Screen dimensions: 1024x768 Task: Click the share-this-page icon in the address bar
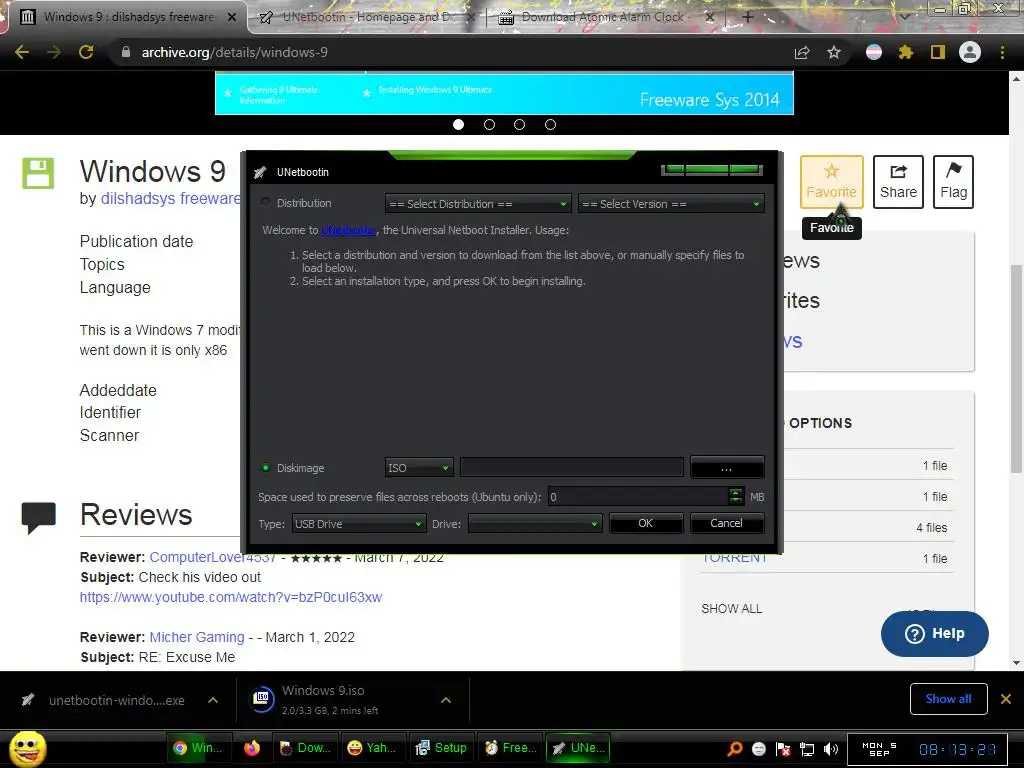pyautogui.click(x=802, y=52)
